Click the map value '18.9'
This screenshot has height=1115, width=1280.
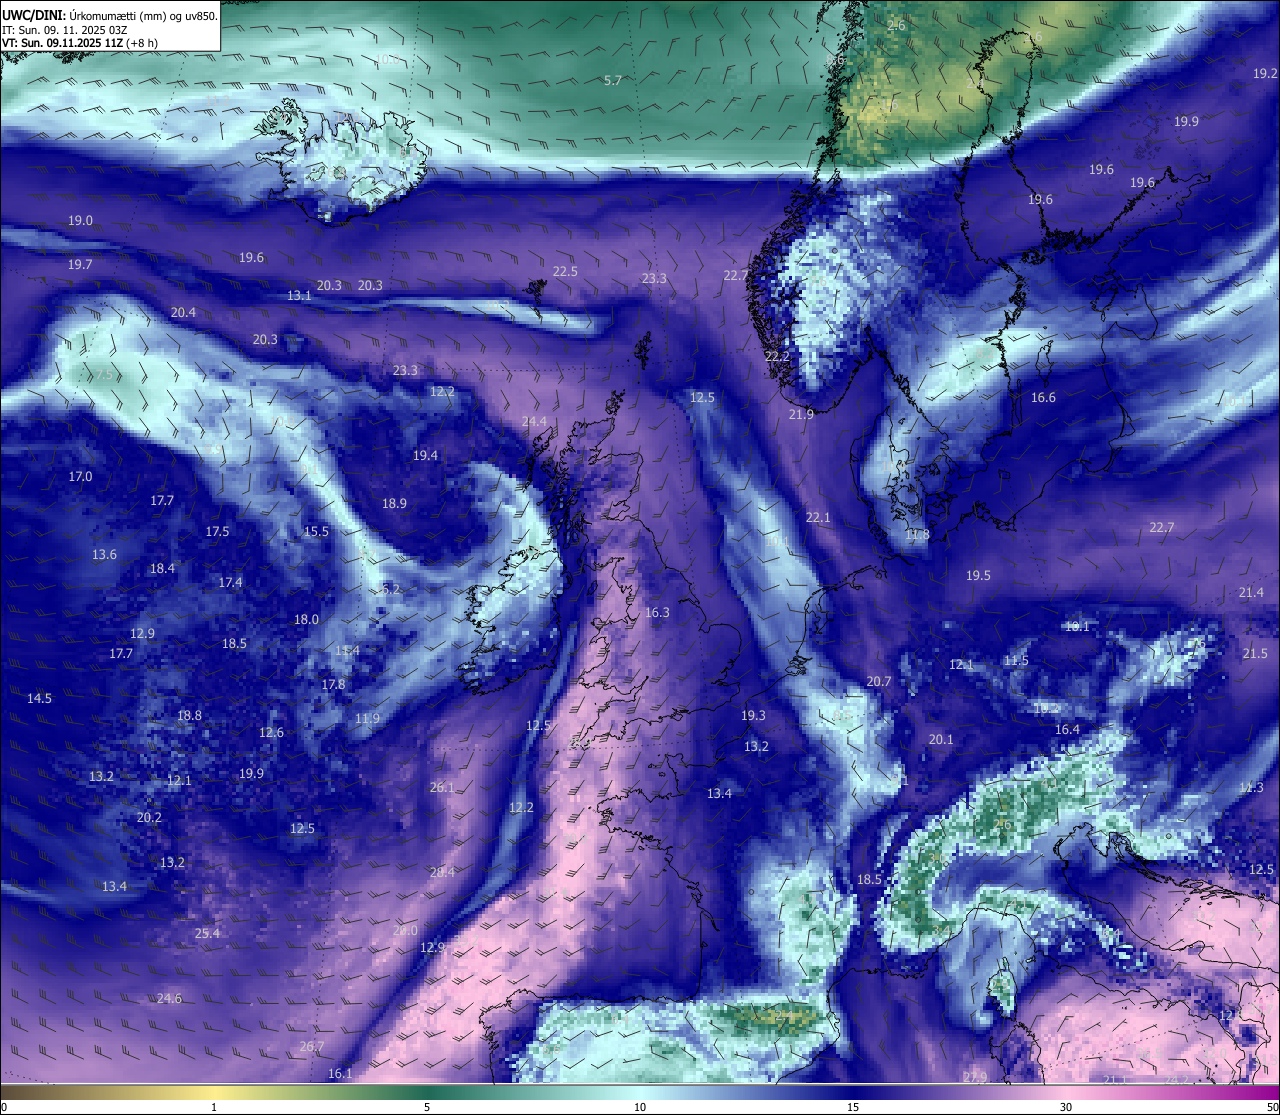tap(394, 503)
